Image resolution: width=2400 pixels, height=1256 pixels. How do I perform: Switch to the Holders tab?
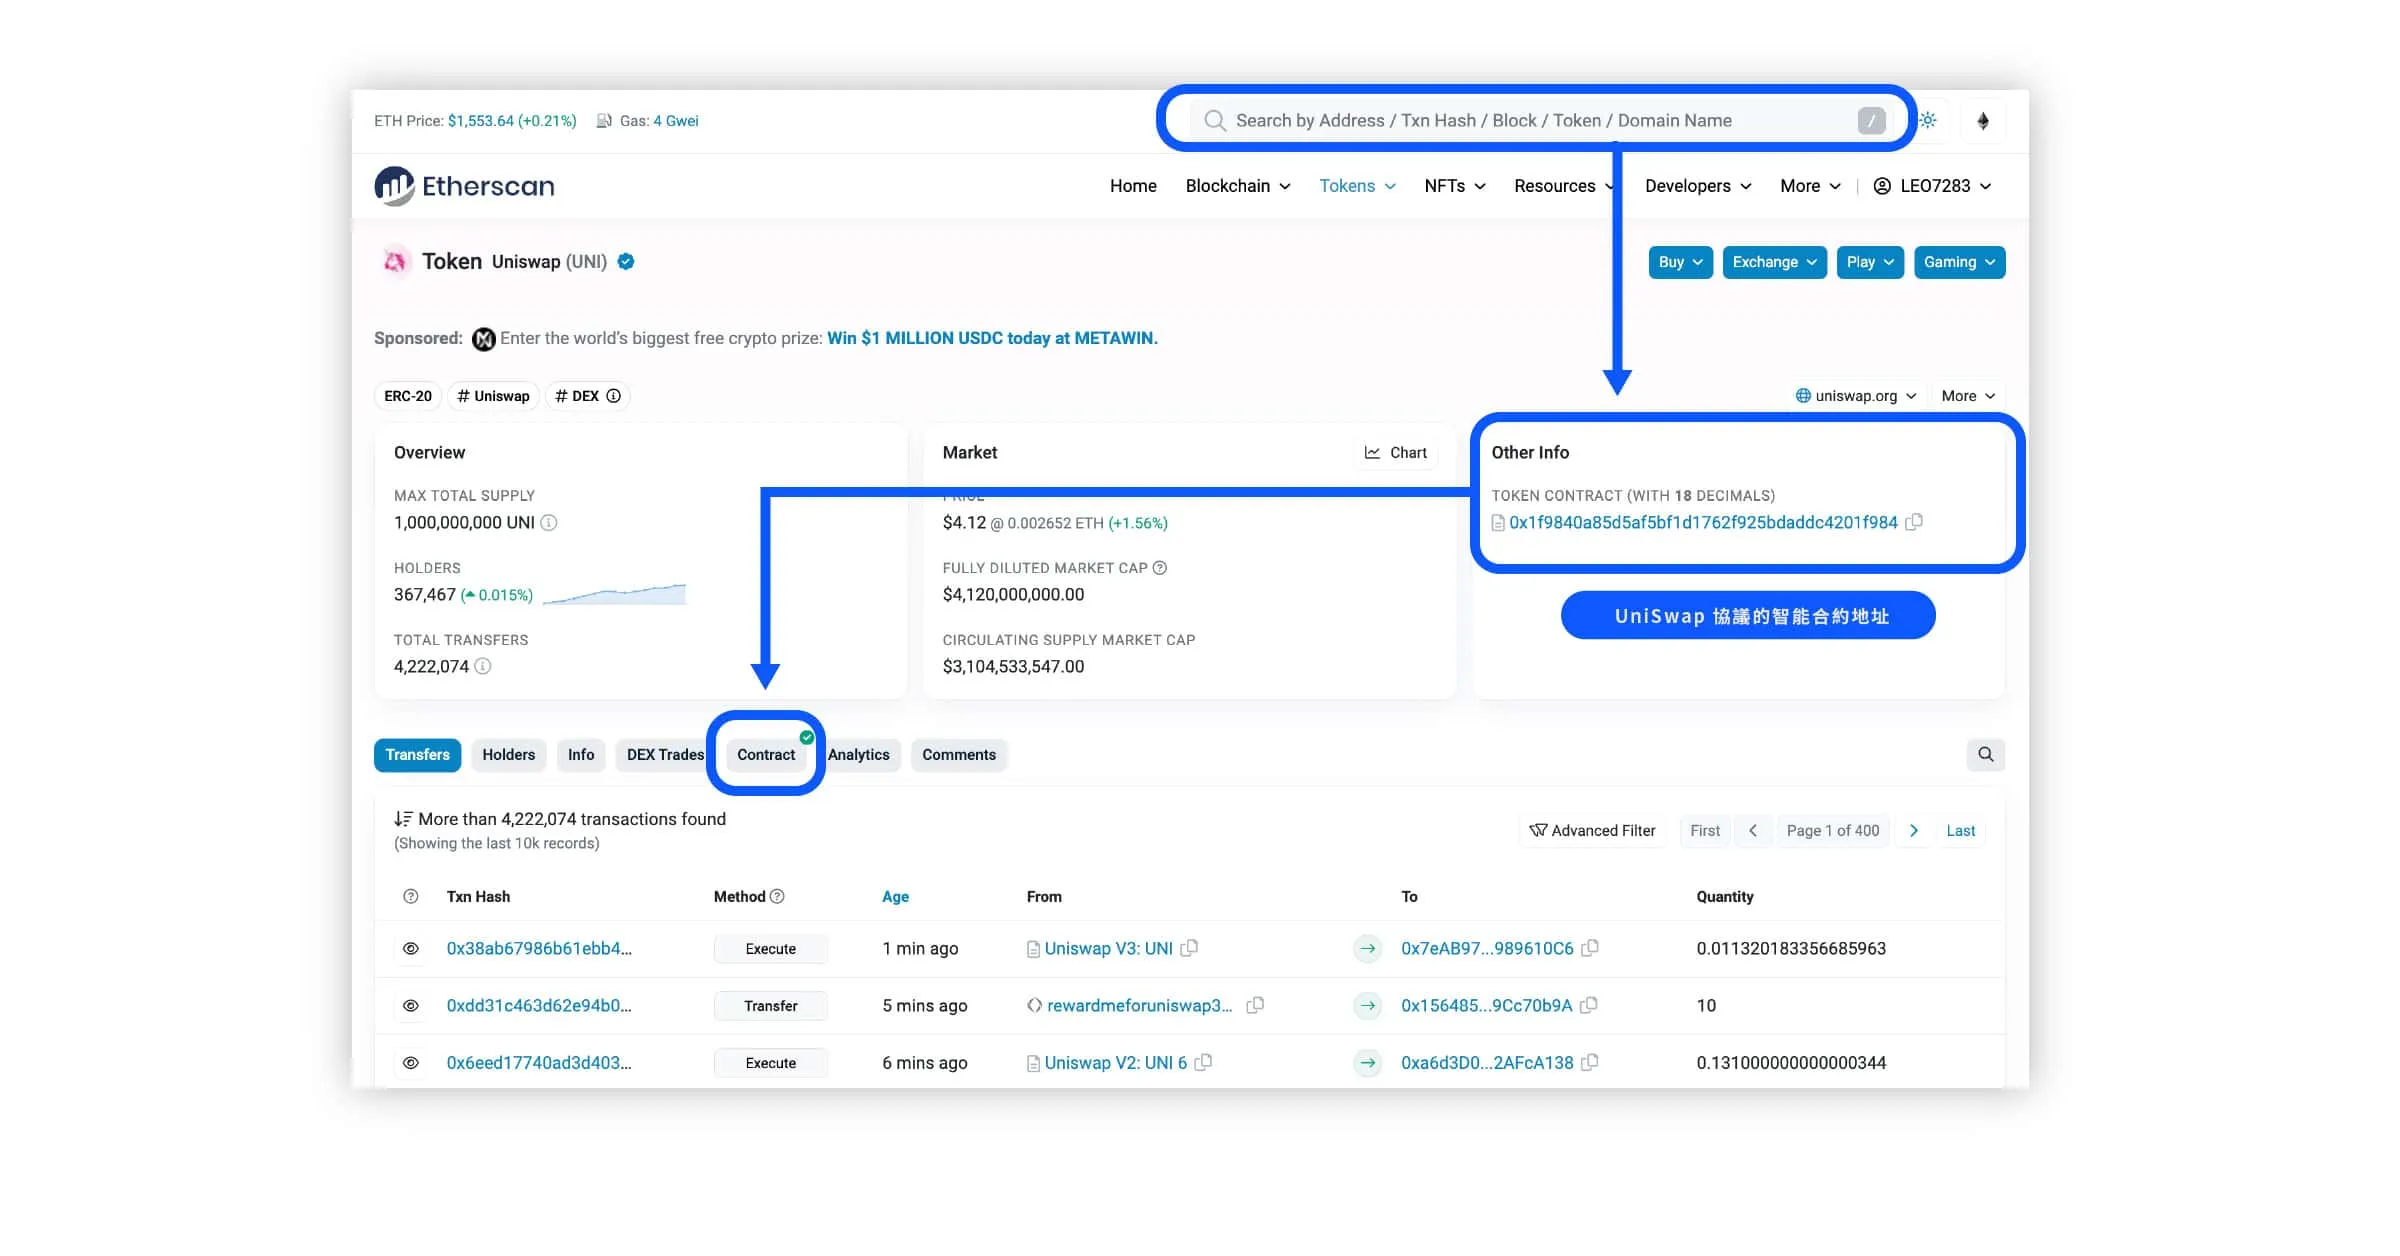pyautogui.click(x=508, y=755)
